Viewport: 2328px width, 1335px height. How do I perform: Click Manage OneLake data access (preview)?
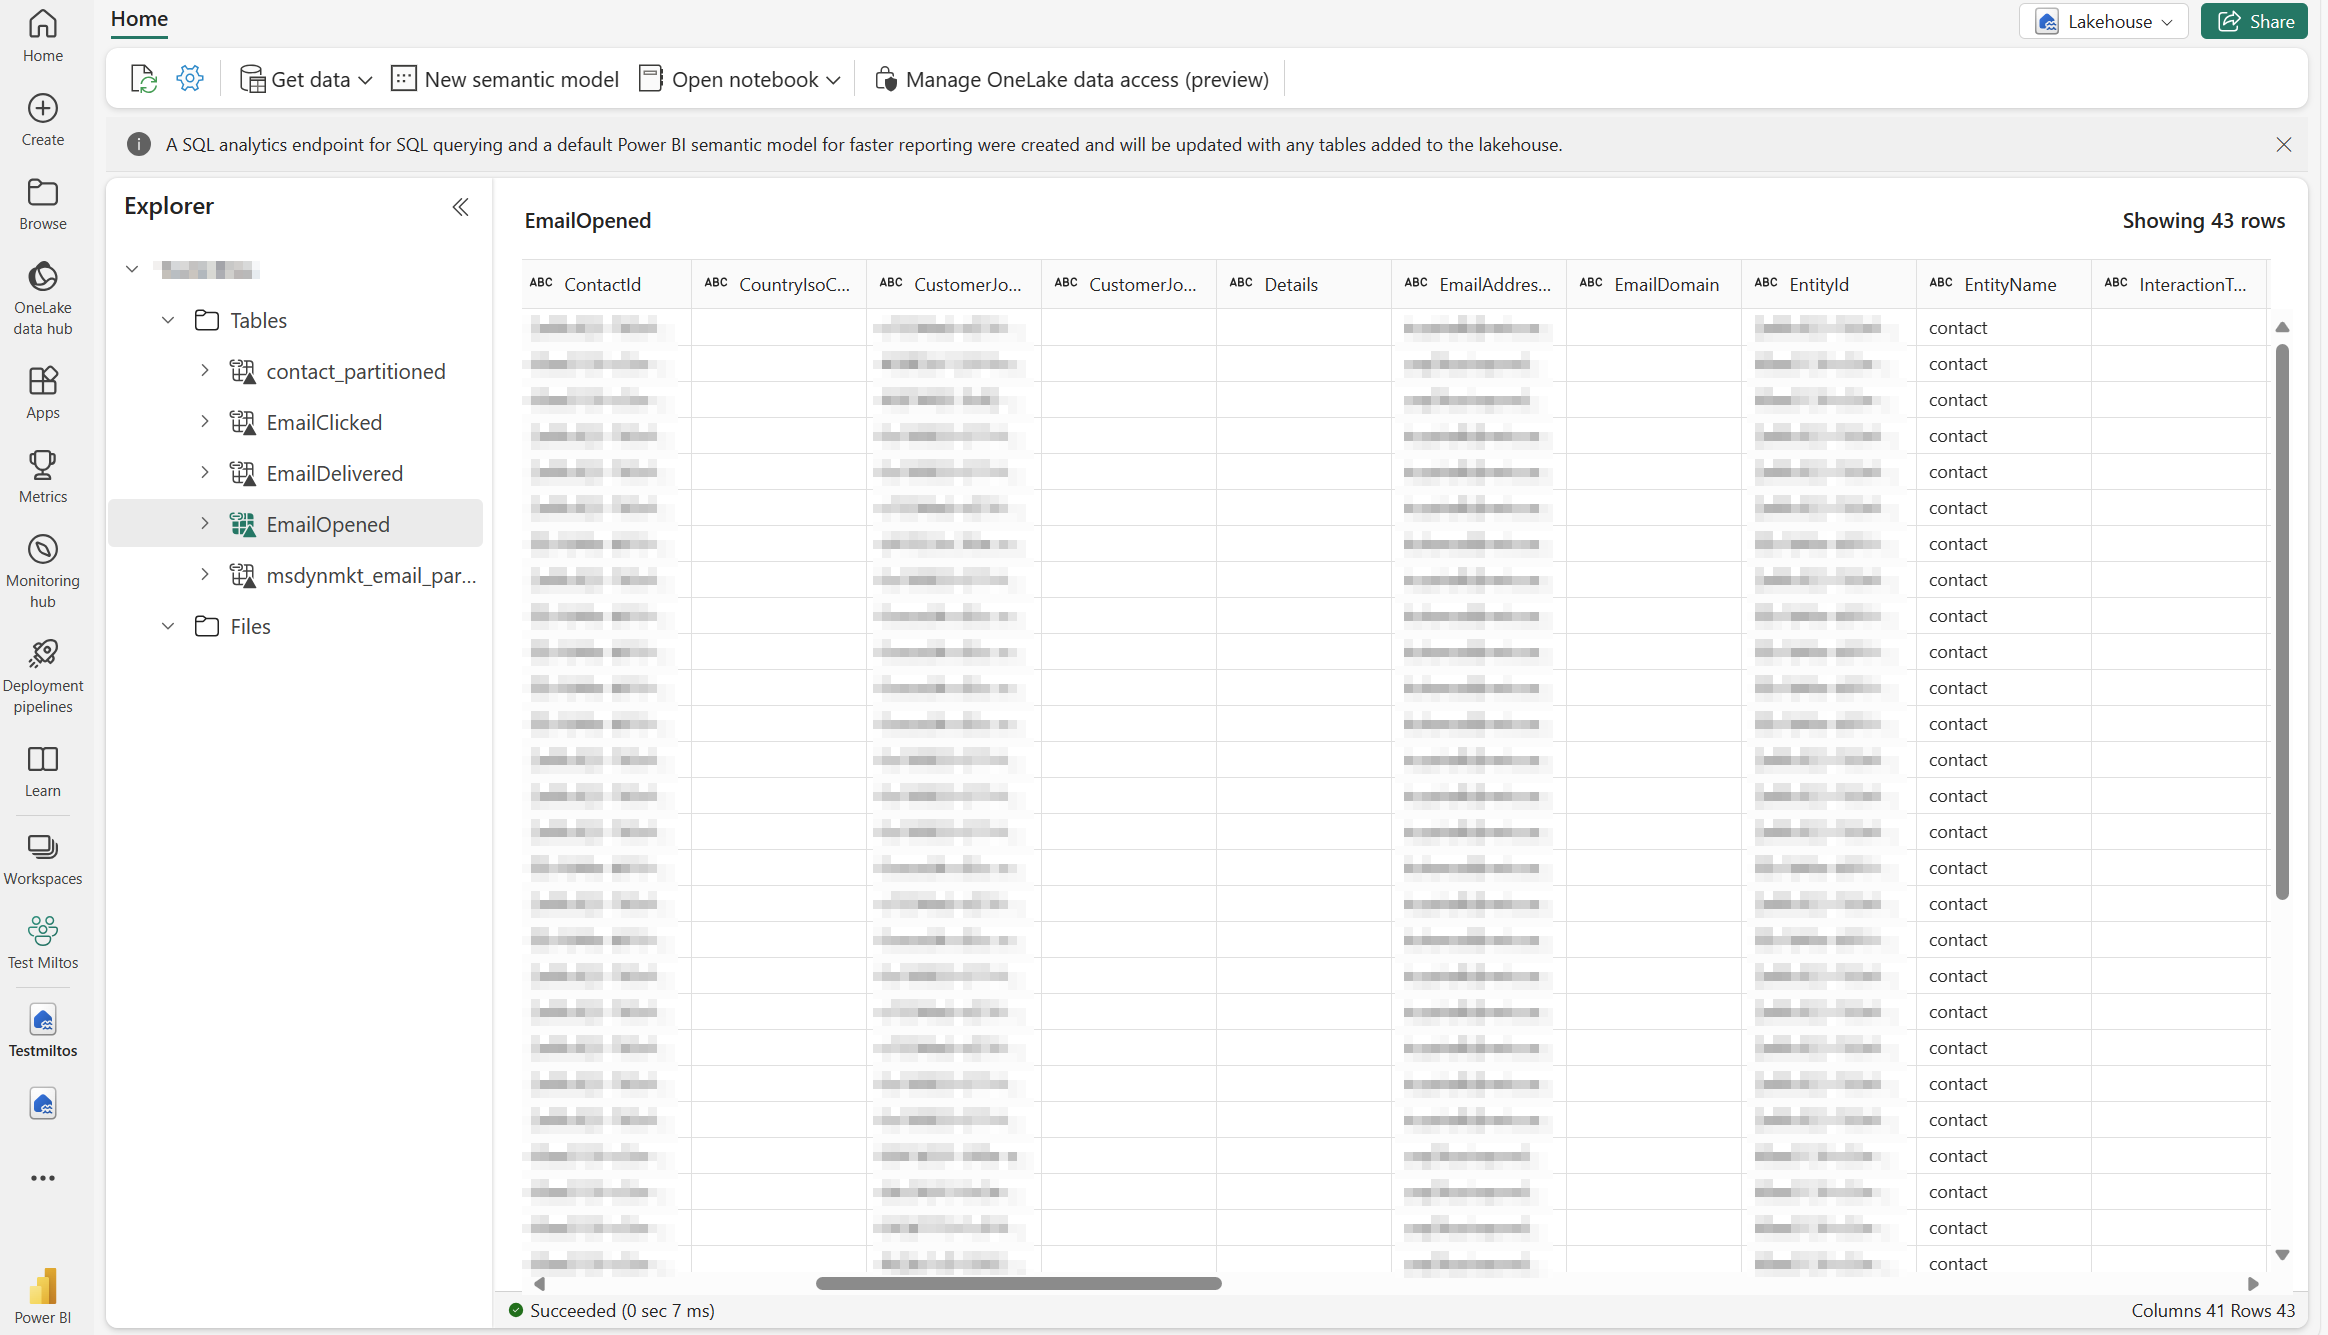1071,79
